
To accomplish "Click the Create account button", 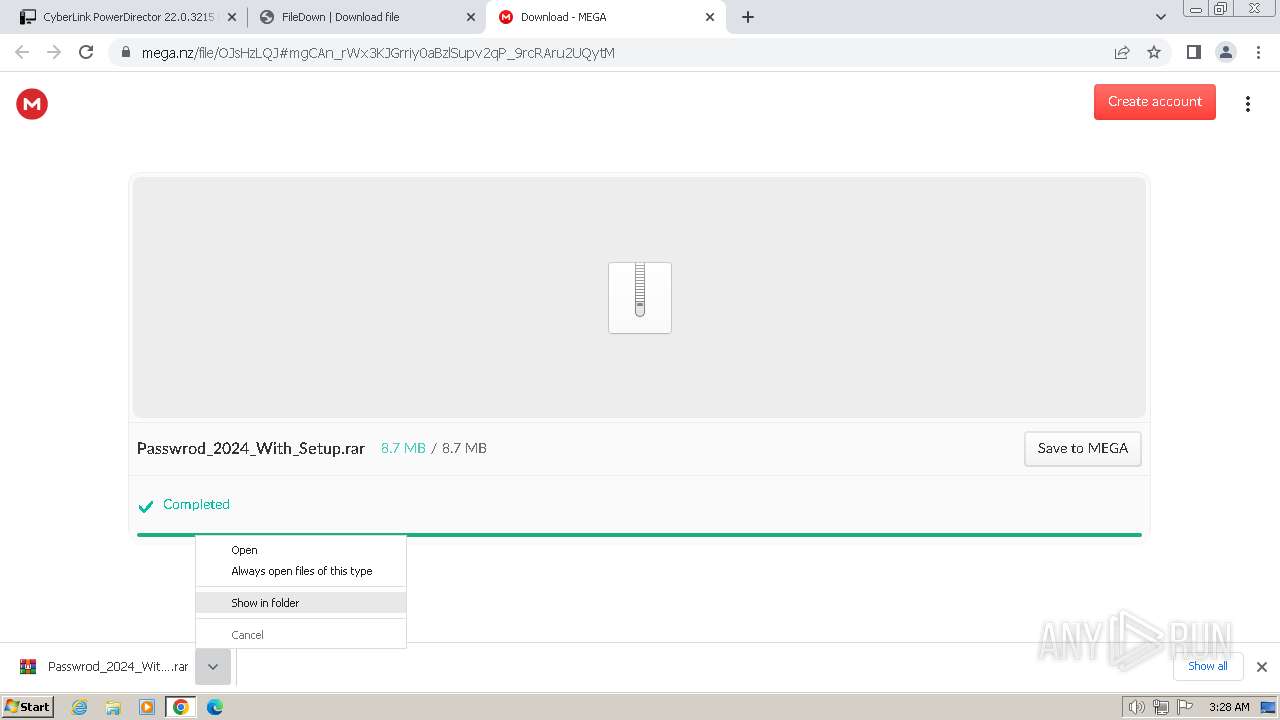I will click(1154, 101).
